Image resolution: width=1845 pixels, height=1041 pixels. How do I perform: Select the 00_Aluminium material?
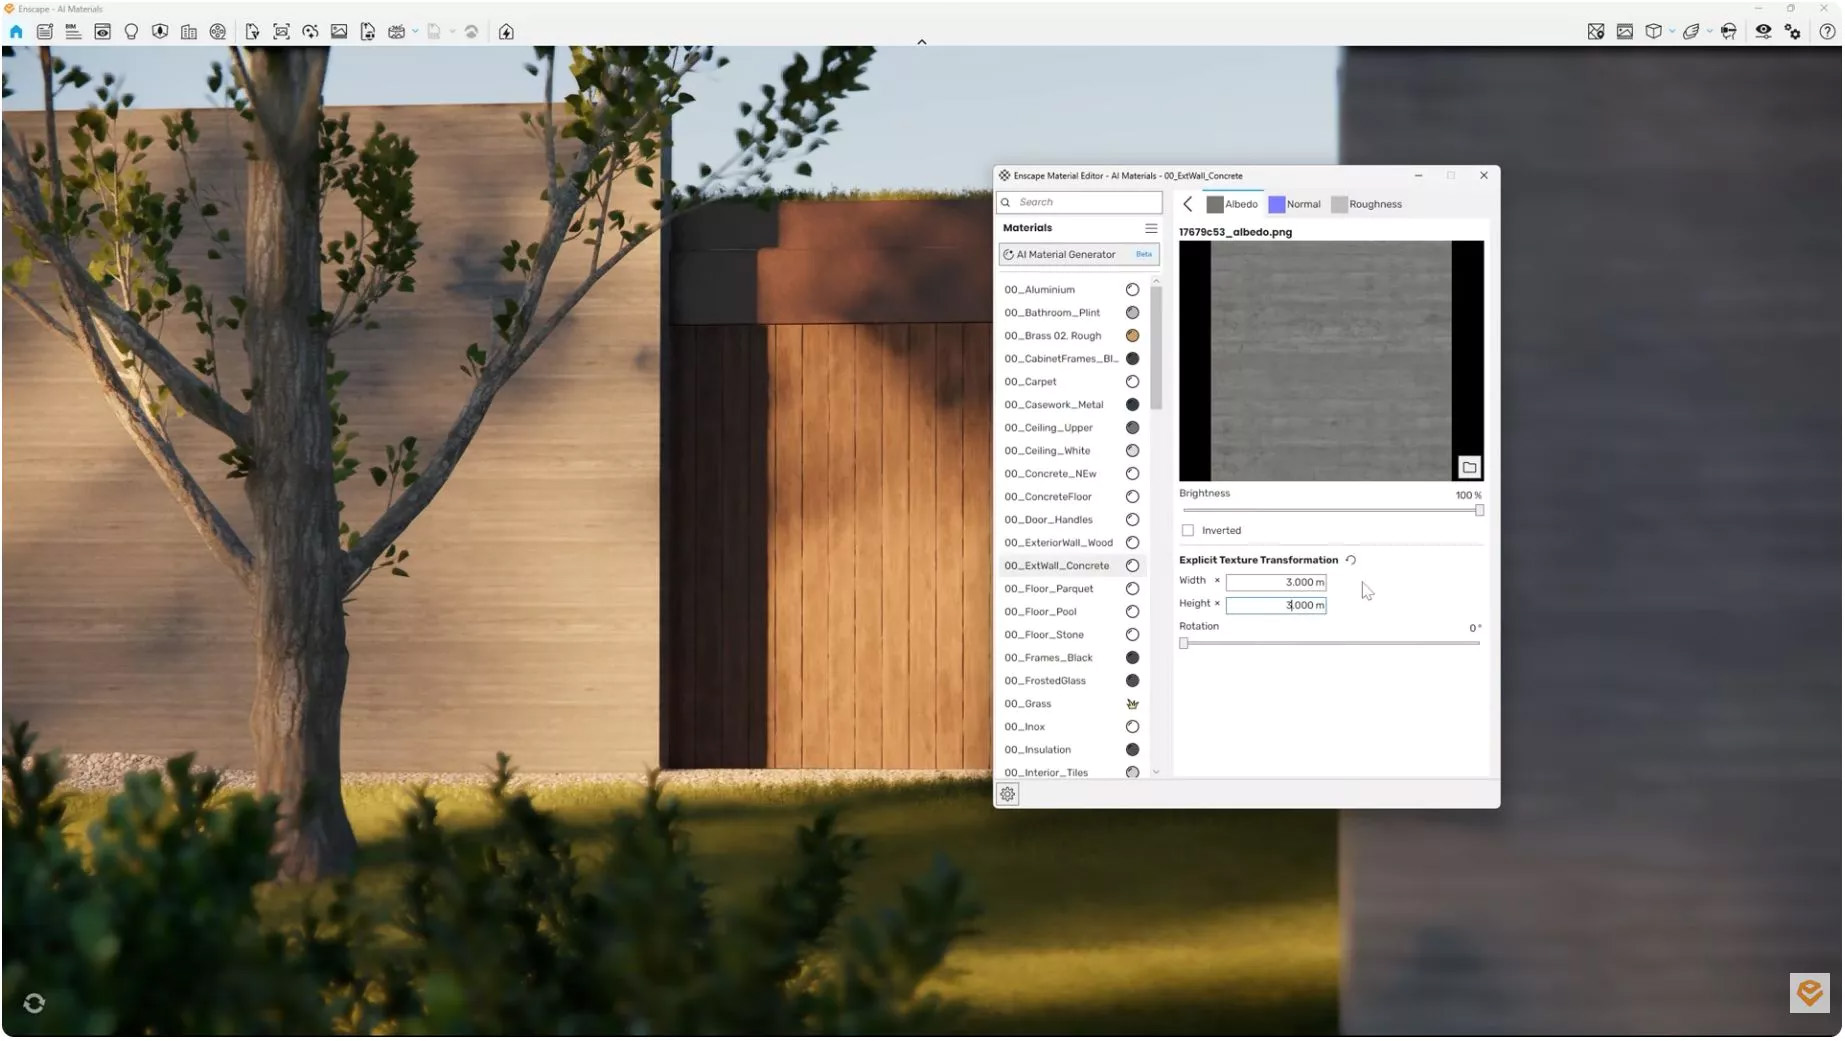[1072, 290]
